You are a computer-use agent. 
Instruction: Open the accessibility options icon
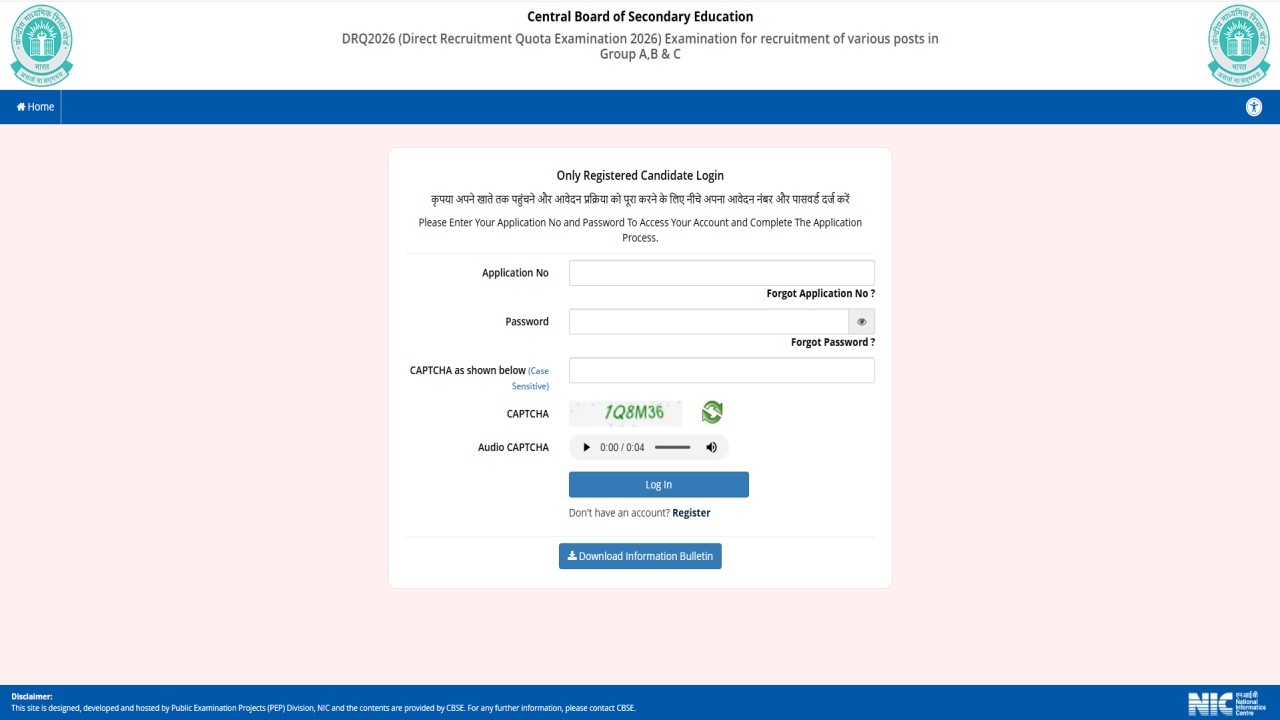(1253, 106)
